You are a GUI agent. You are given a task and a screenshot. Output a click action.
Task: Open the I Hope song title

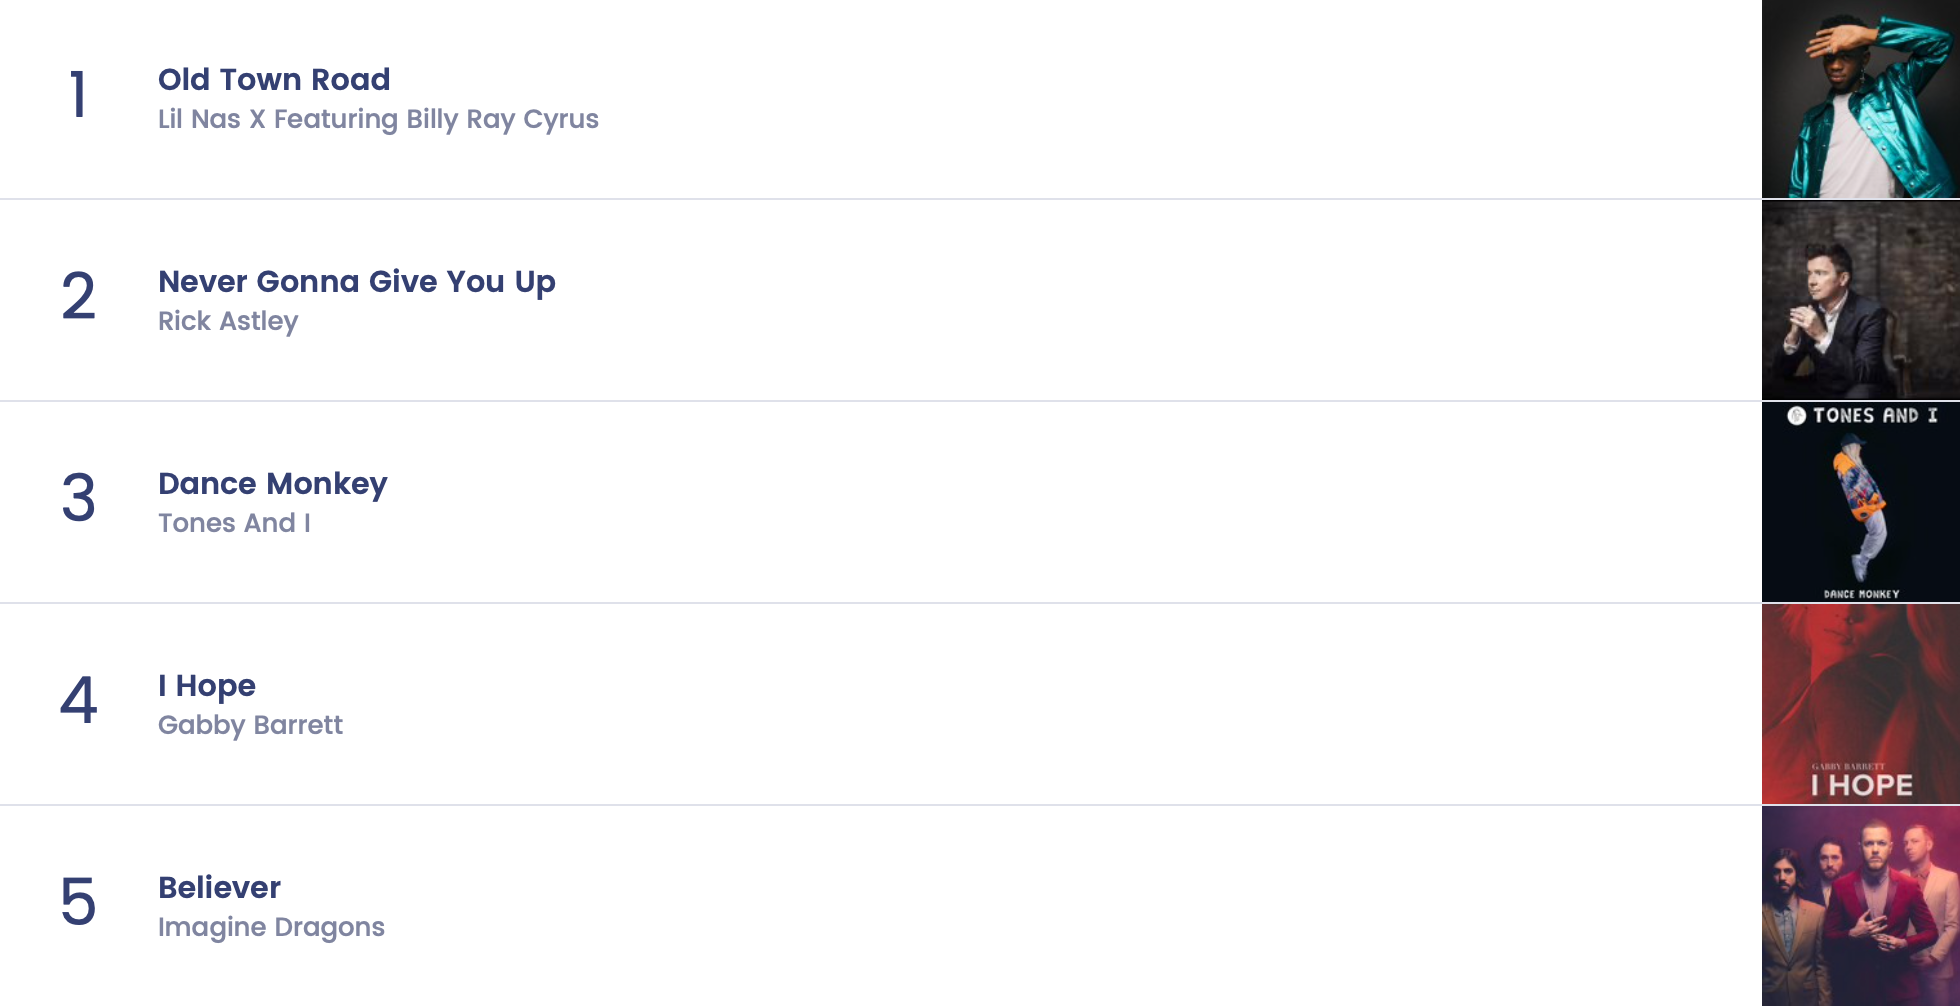207,686
